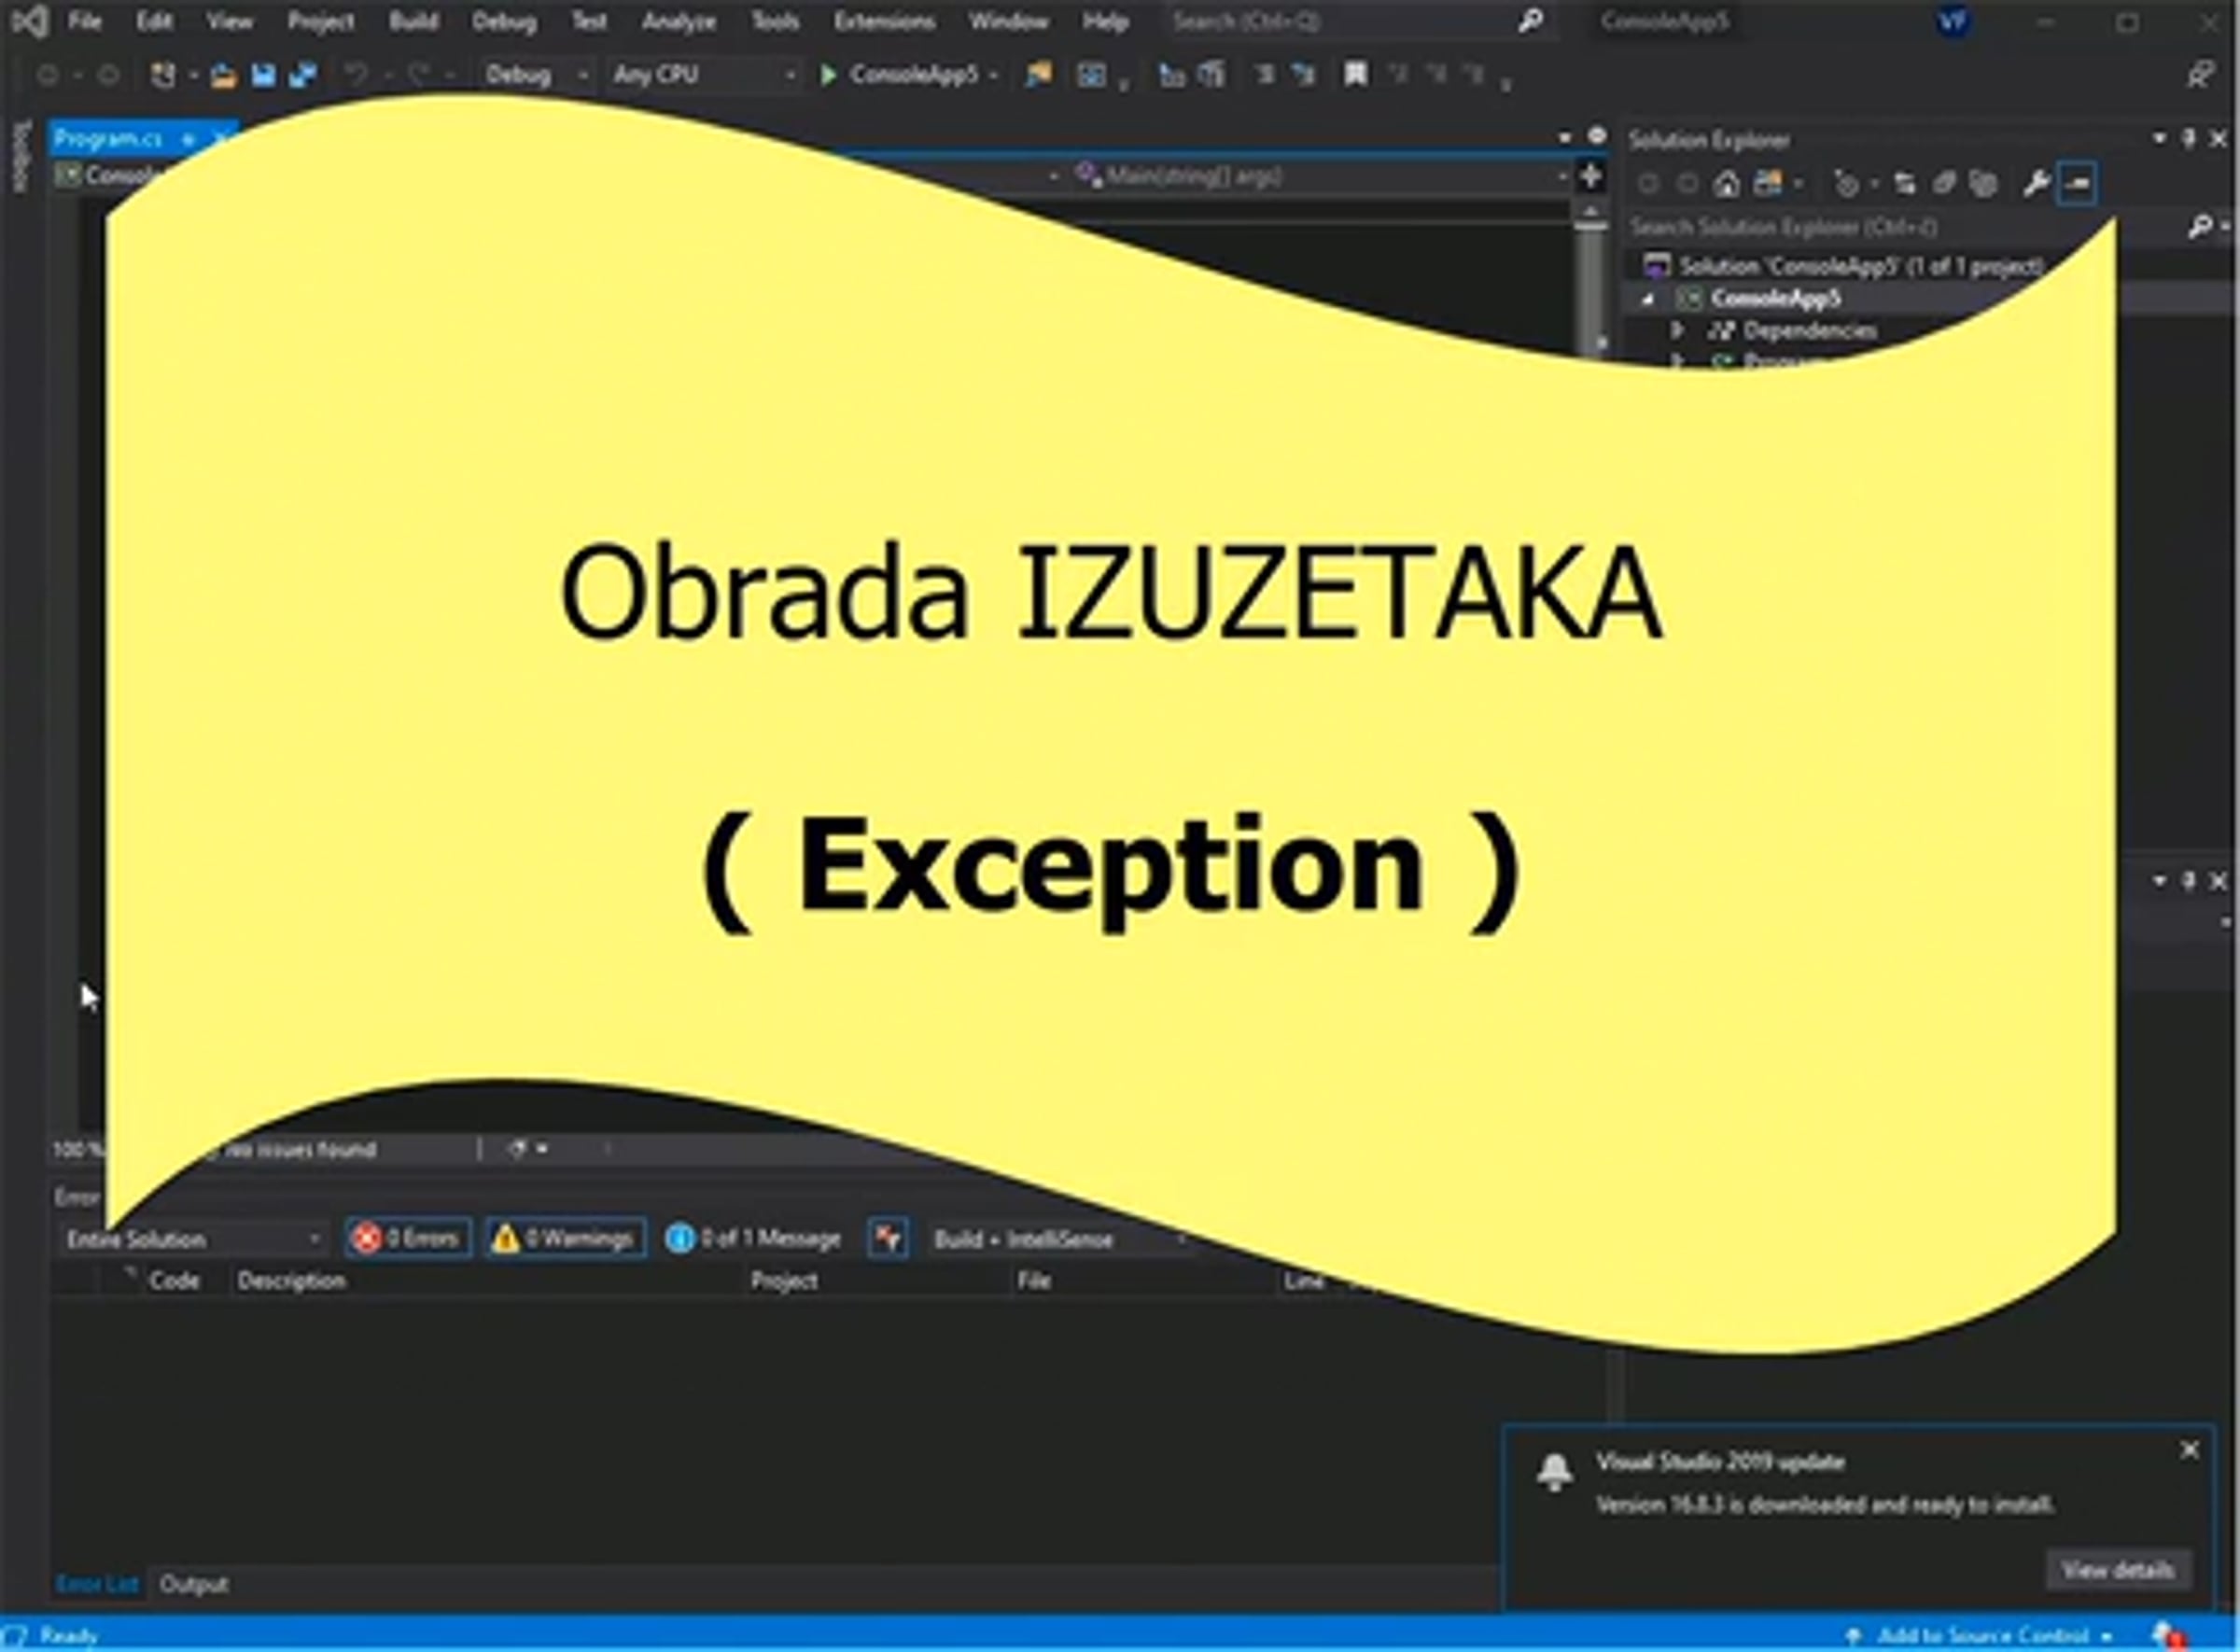Sort by the Project column header

pos(784,1281)
